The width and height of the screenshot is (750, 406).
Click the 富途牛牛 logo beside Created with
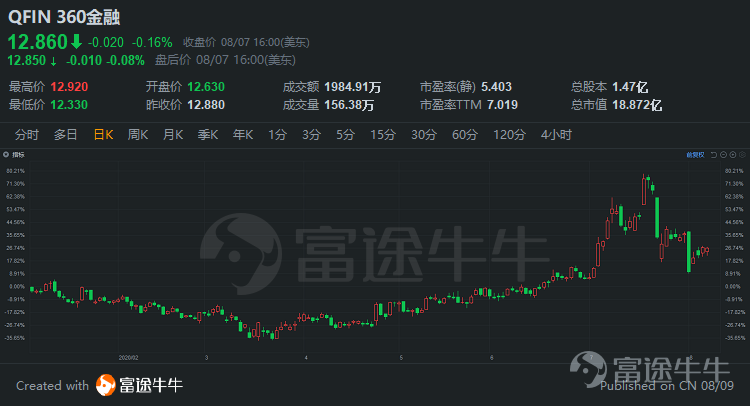139,385
